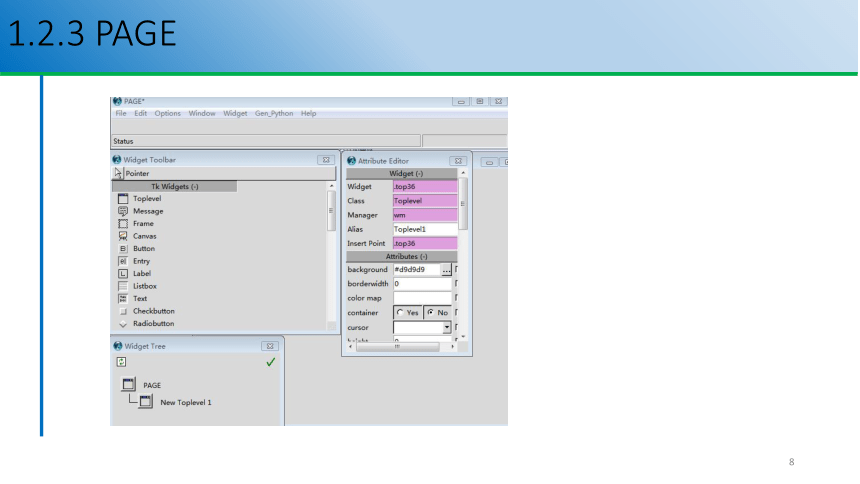
Task: Pick the Entry widget icon
Action: (123, 261)
